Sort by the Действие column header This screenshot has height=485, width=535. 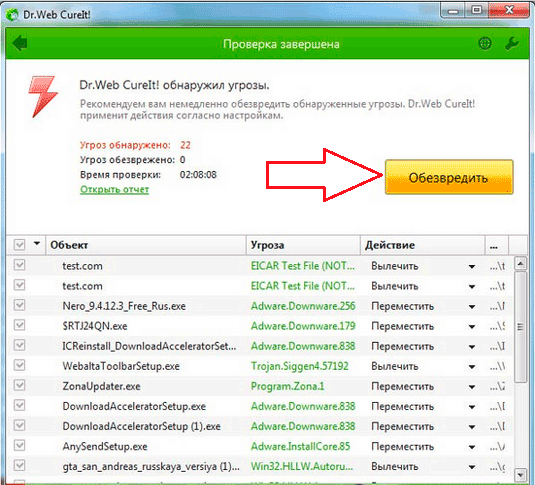pos(422,245)
